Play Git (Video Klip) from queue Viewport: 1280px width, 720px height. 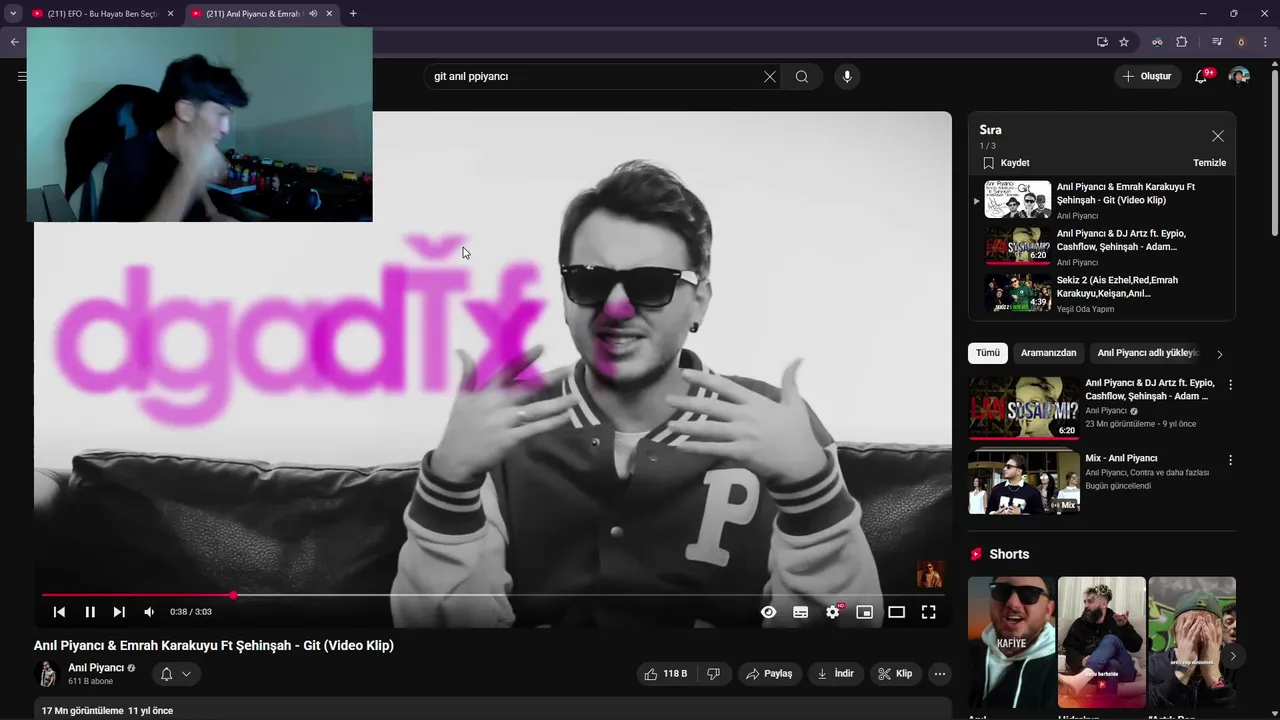(1101, 200)
